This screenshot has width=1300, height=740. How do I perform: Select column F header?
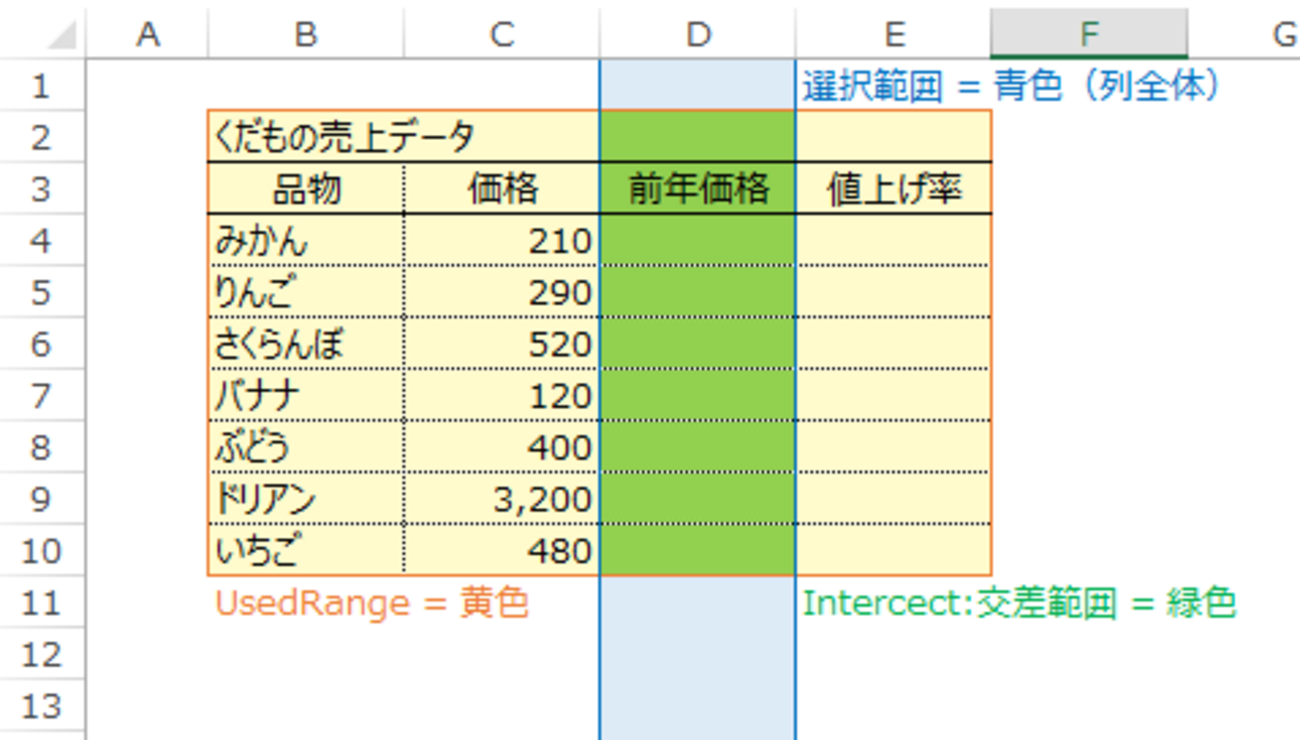1089,34
